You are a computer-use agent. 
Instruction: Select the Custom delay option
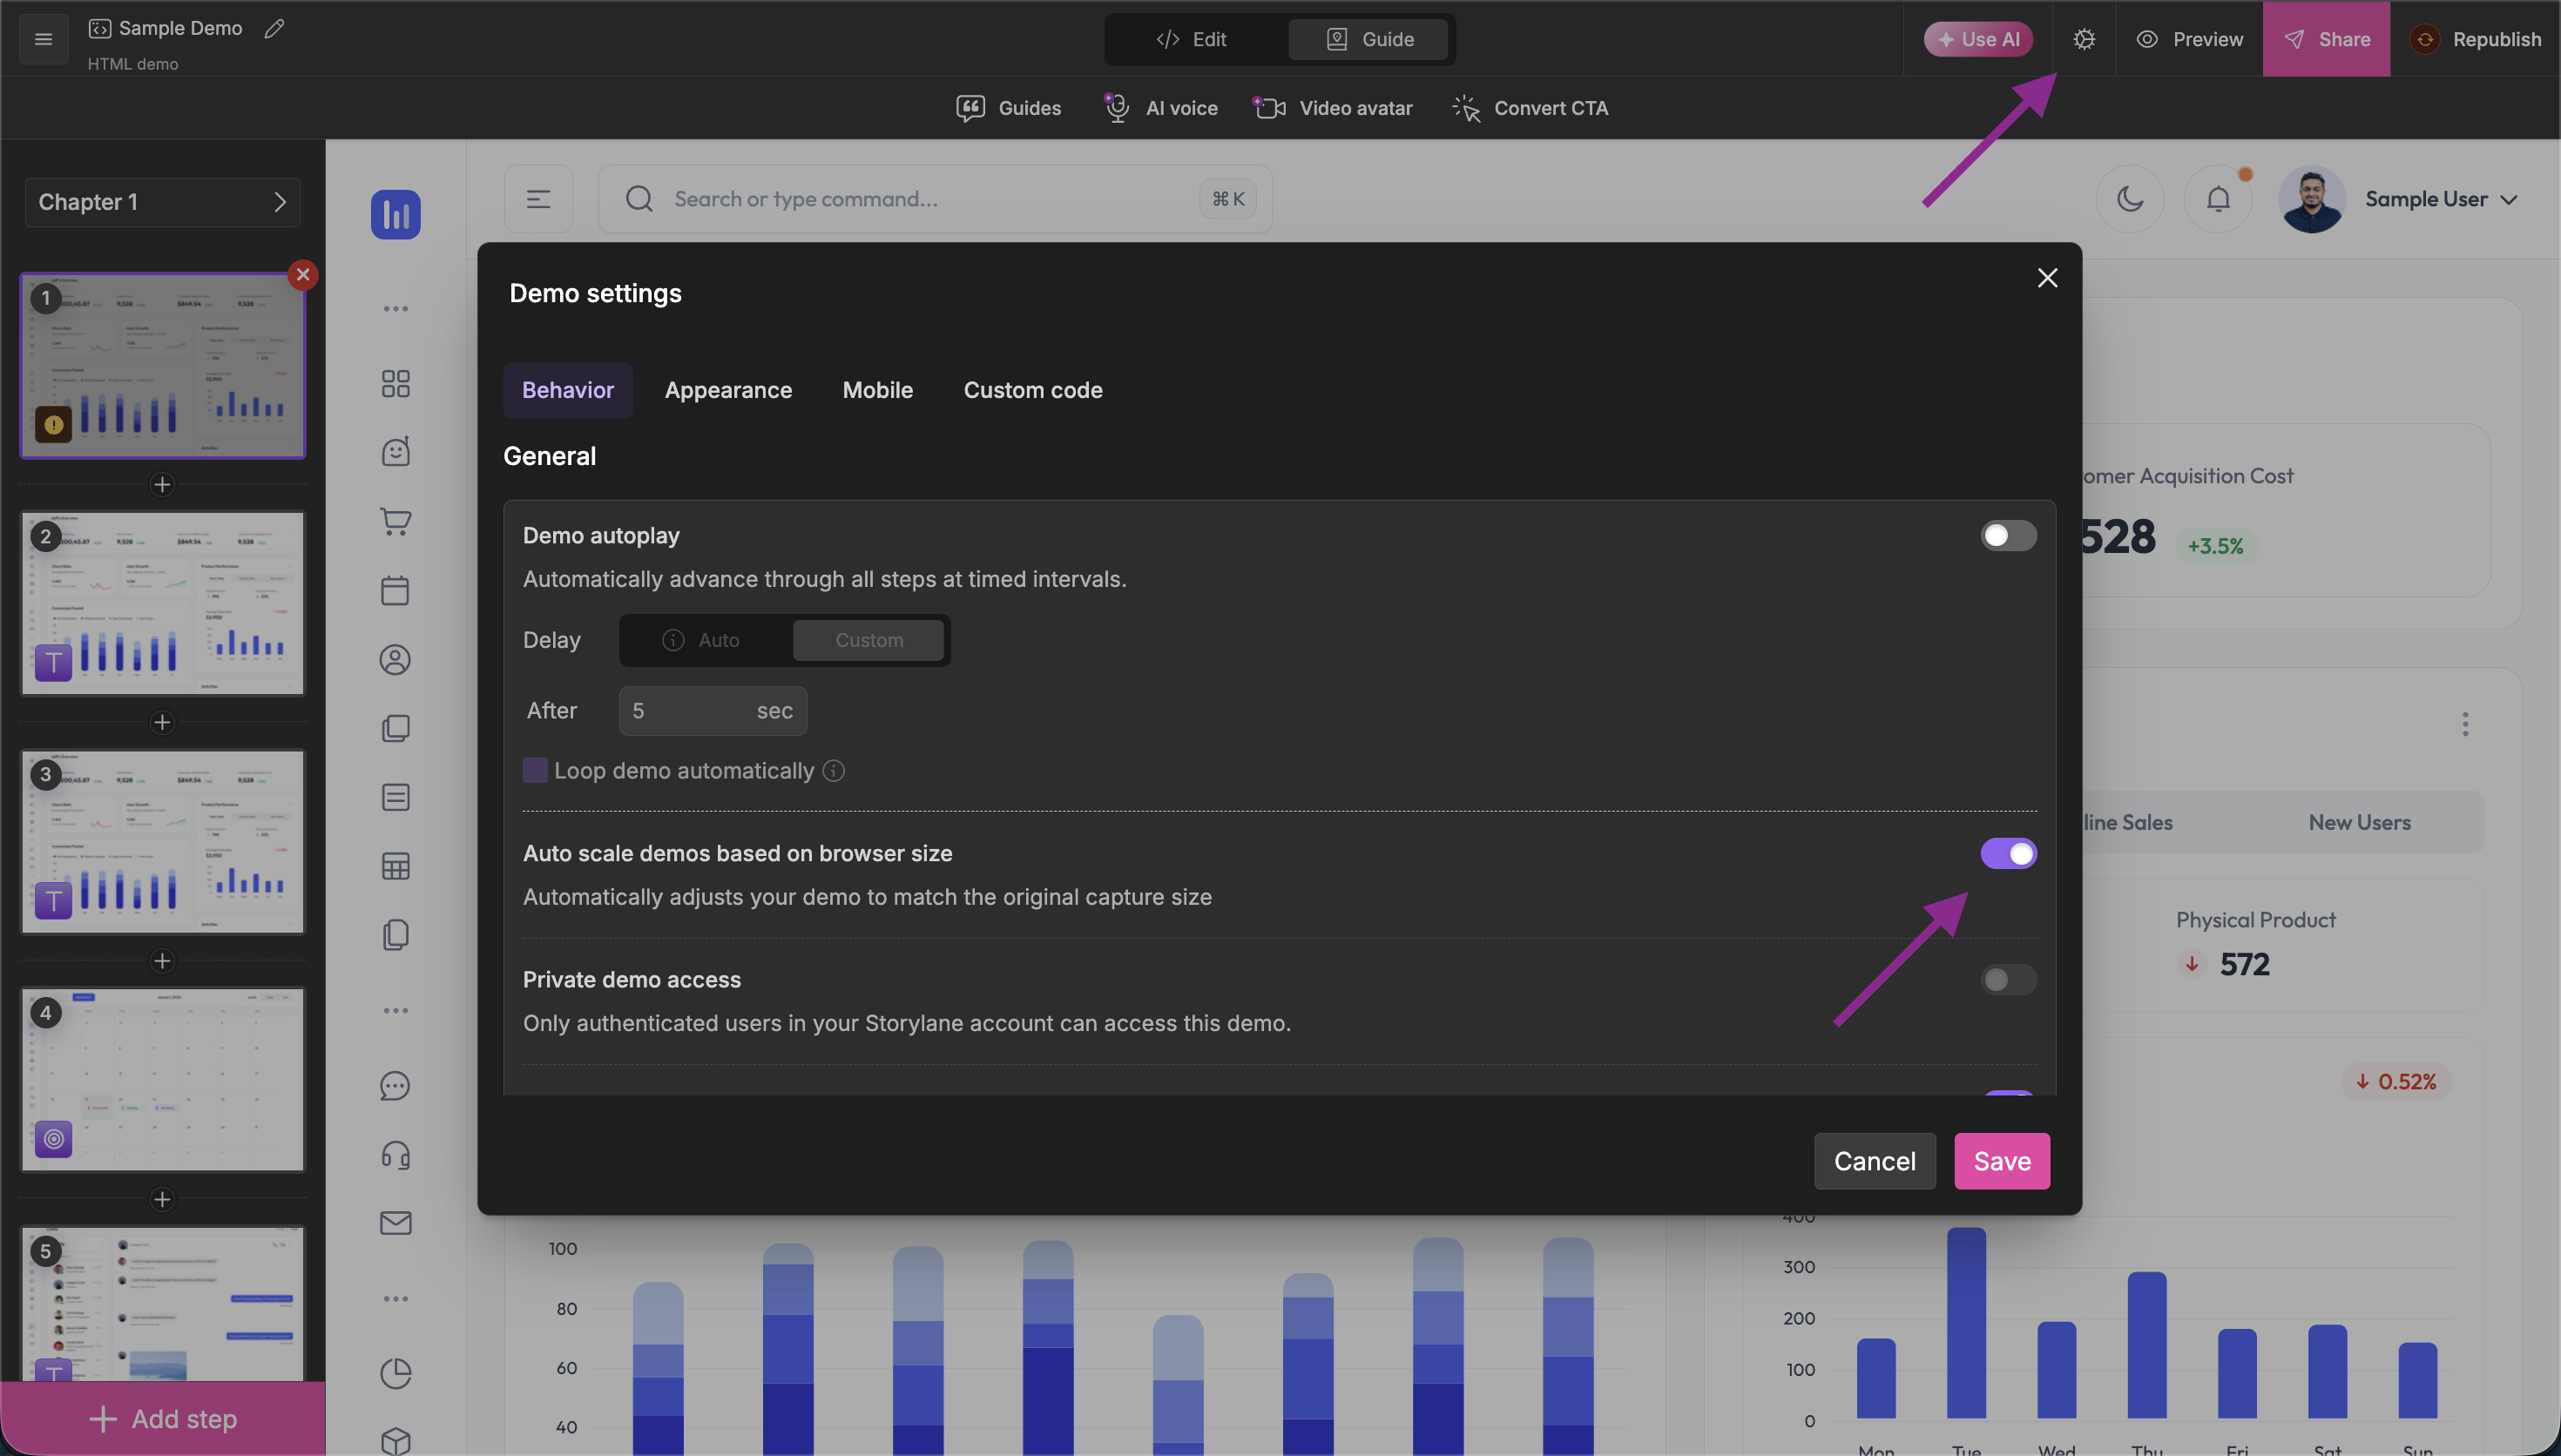[868, 640]
